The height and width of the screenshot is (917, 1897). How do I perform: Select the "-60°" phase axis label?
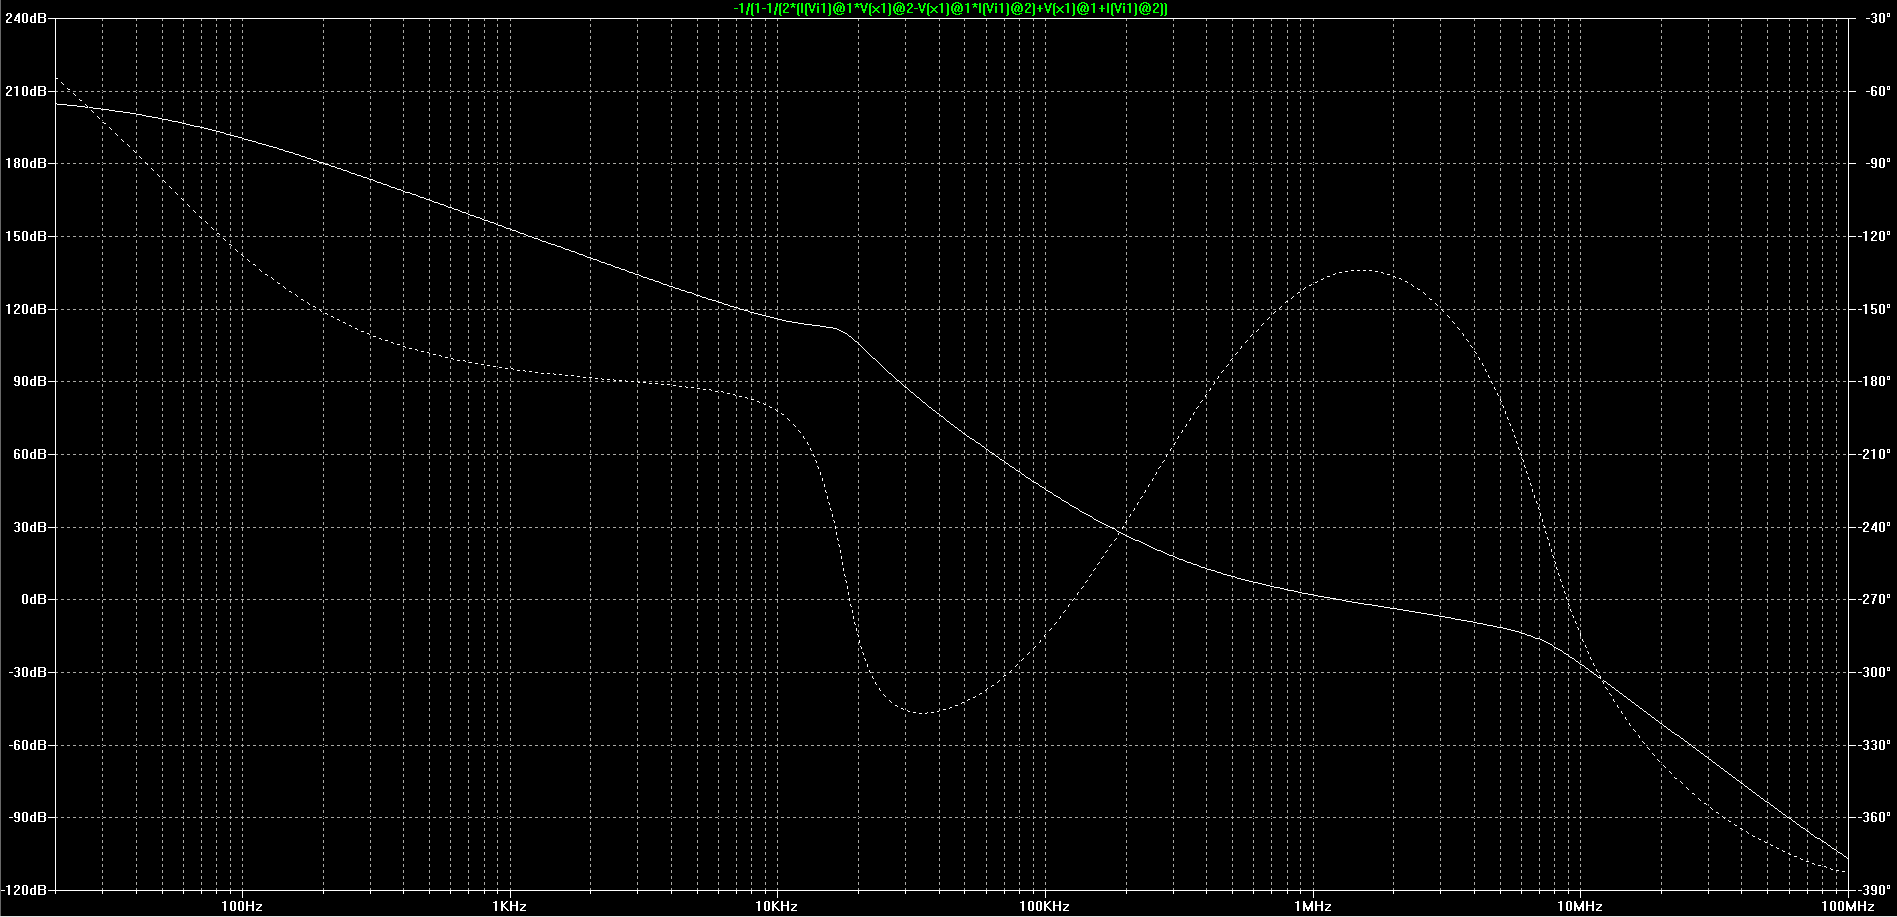[1877, 91]
